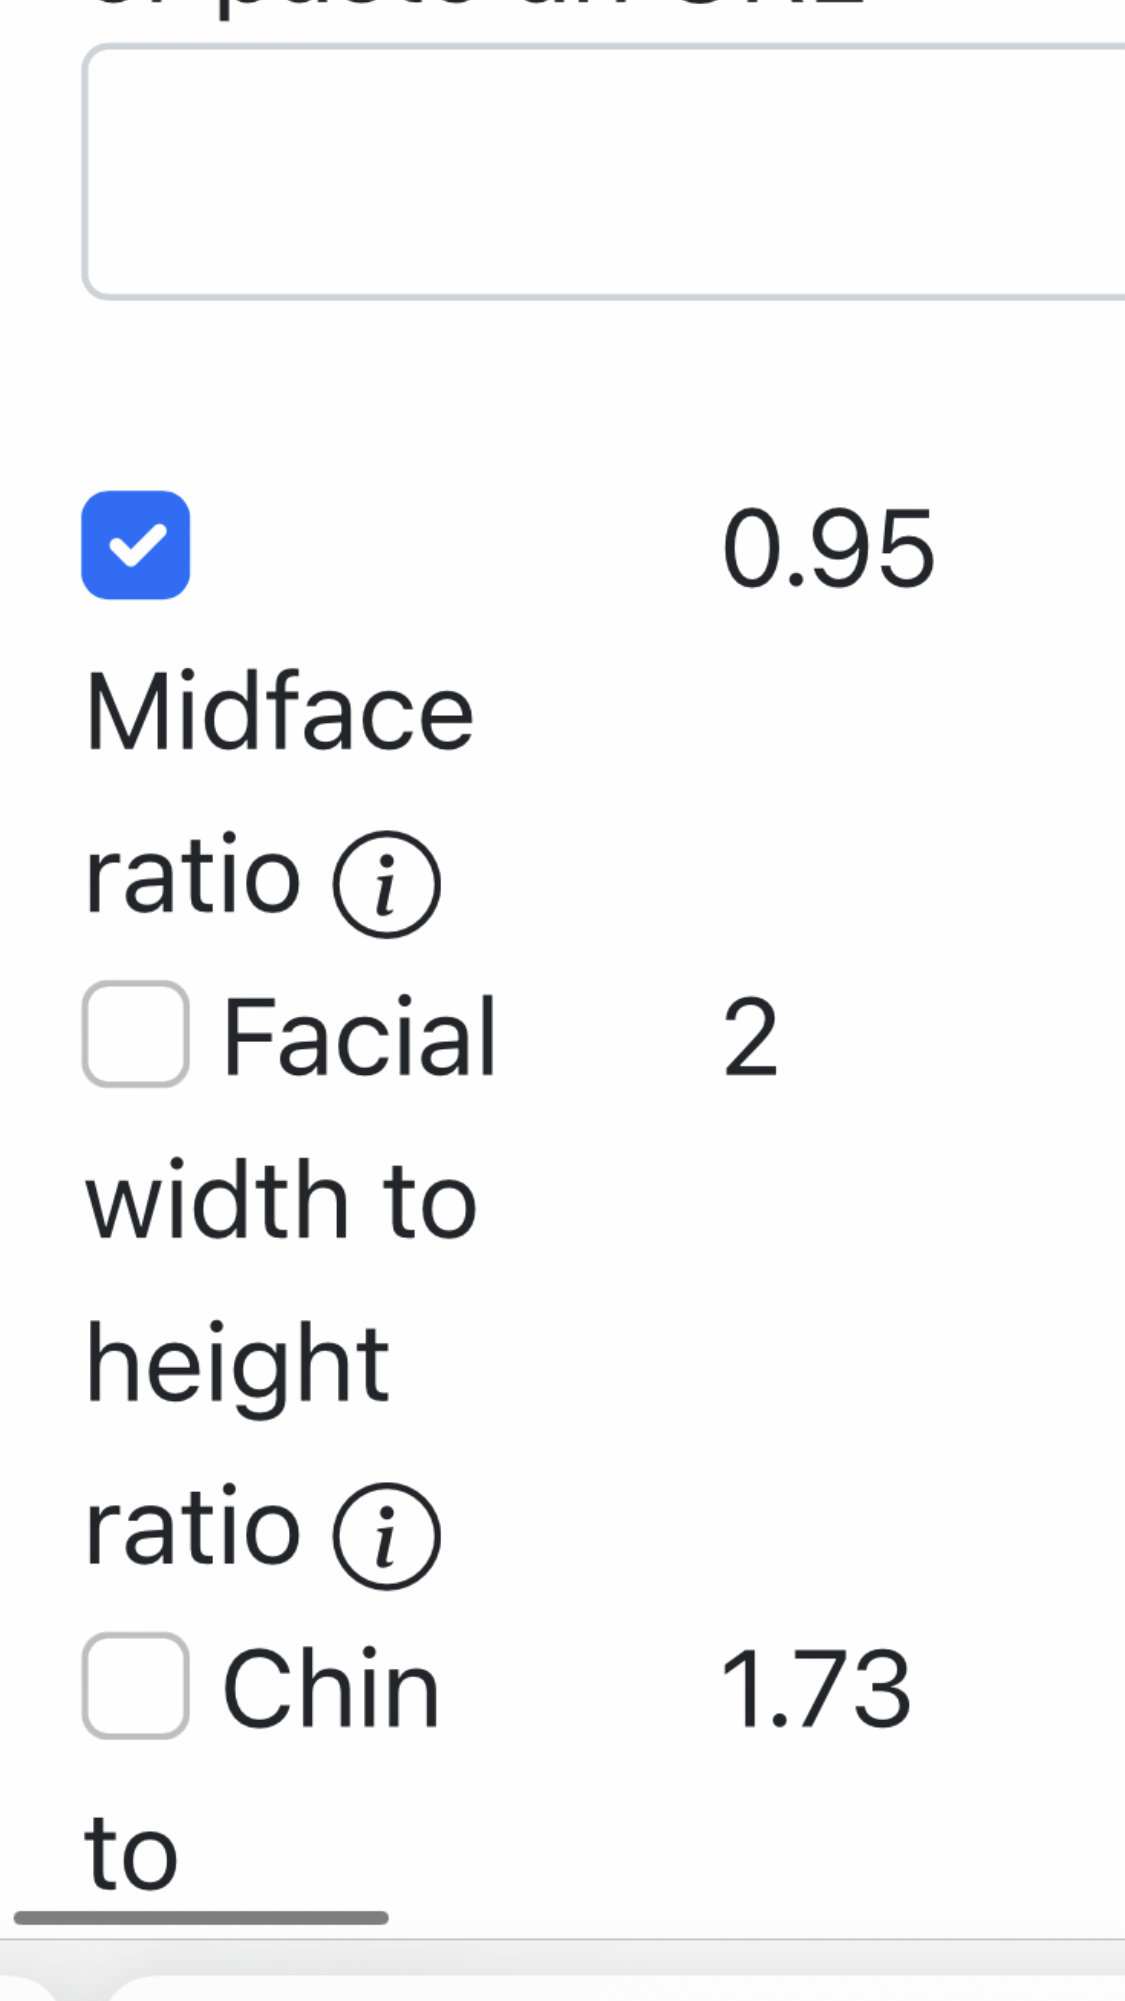Select the Facial ratio value 2
This screenshot has height=2001, width=1125.
pyautogui.click(x=750, y=1038)
